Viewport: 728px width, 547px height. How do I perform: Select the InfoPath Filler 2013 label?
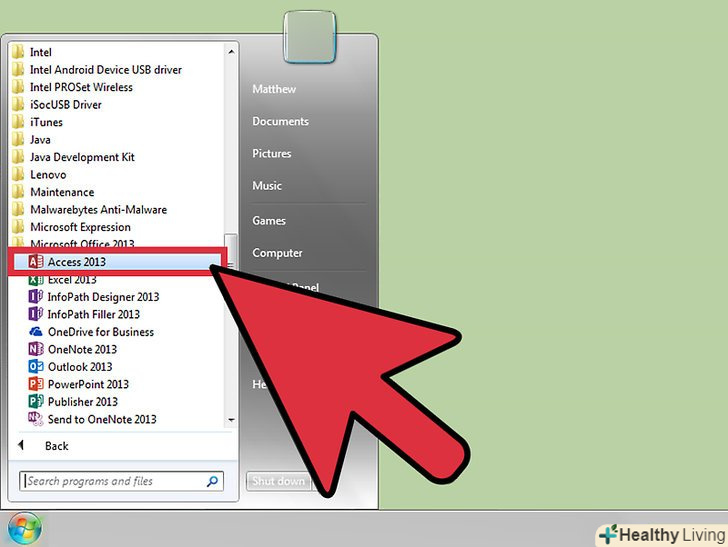93,314
